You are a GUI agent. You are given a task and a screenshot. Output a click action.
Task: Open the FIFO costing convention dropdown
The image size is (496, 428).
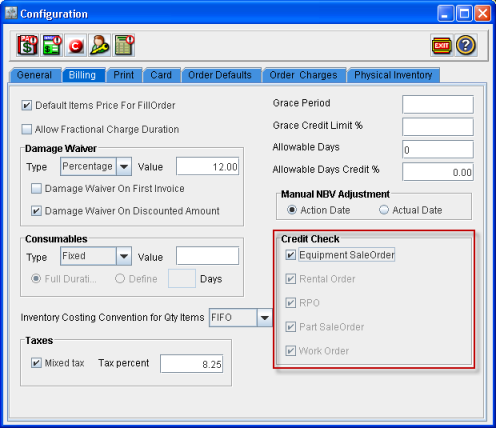click(265, 317)
